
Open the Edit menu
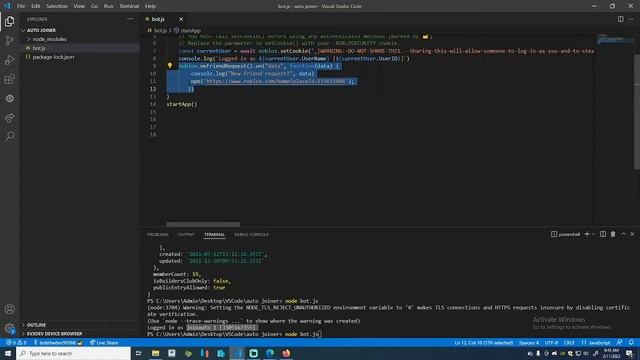36,6
